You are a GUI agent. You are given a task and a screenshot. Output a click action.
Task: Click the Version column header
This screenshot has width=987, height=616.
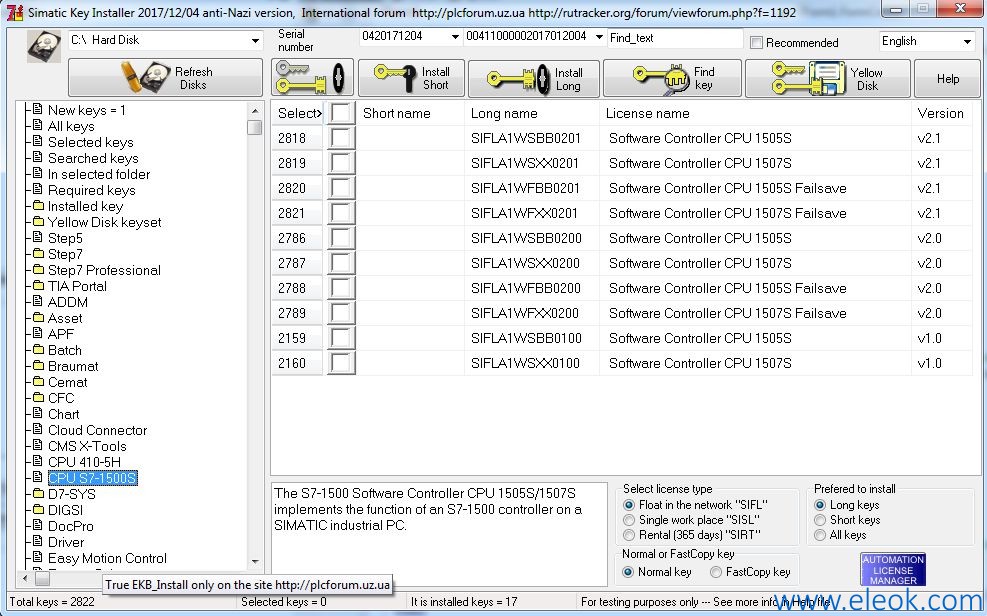point(941,113)
